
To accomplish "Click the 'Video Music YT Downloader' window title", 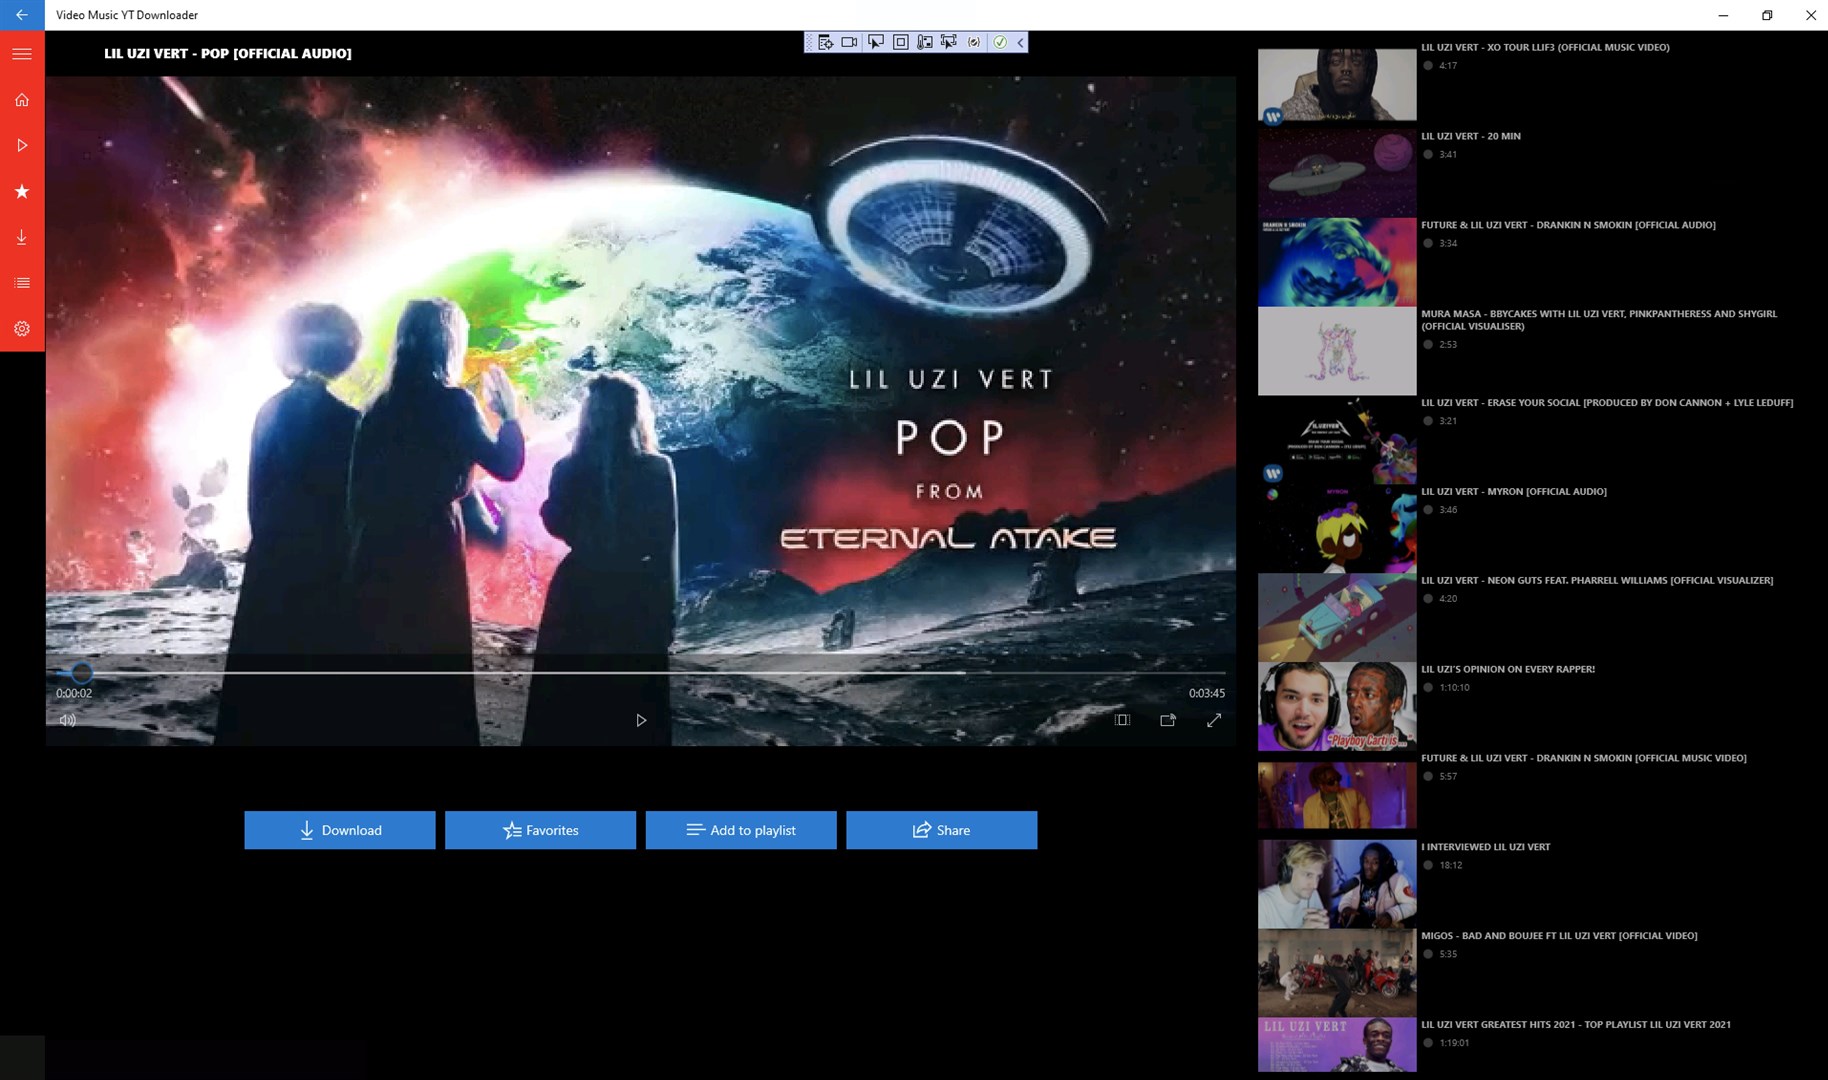I will tap(127, 15).
